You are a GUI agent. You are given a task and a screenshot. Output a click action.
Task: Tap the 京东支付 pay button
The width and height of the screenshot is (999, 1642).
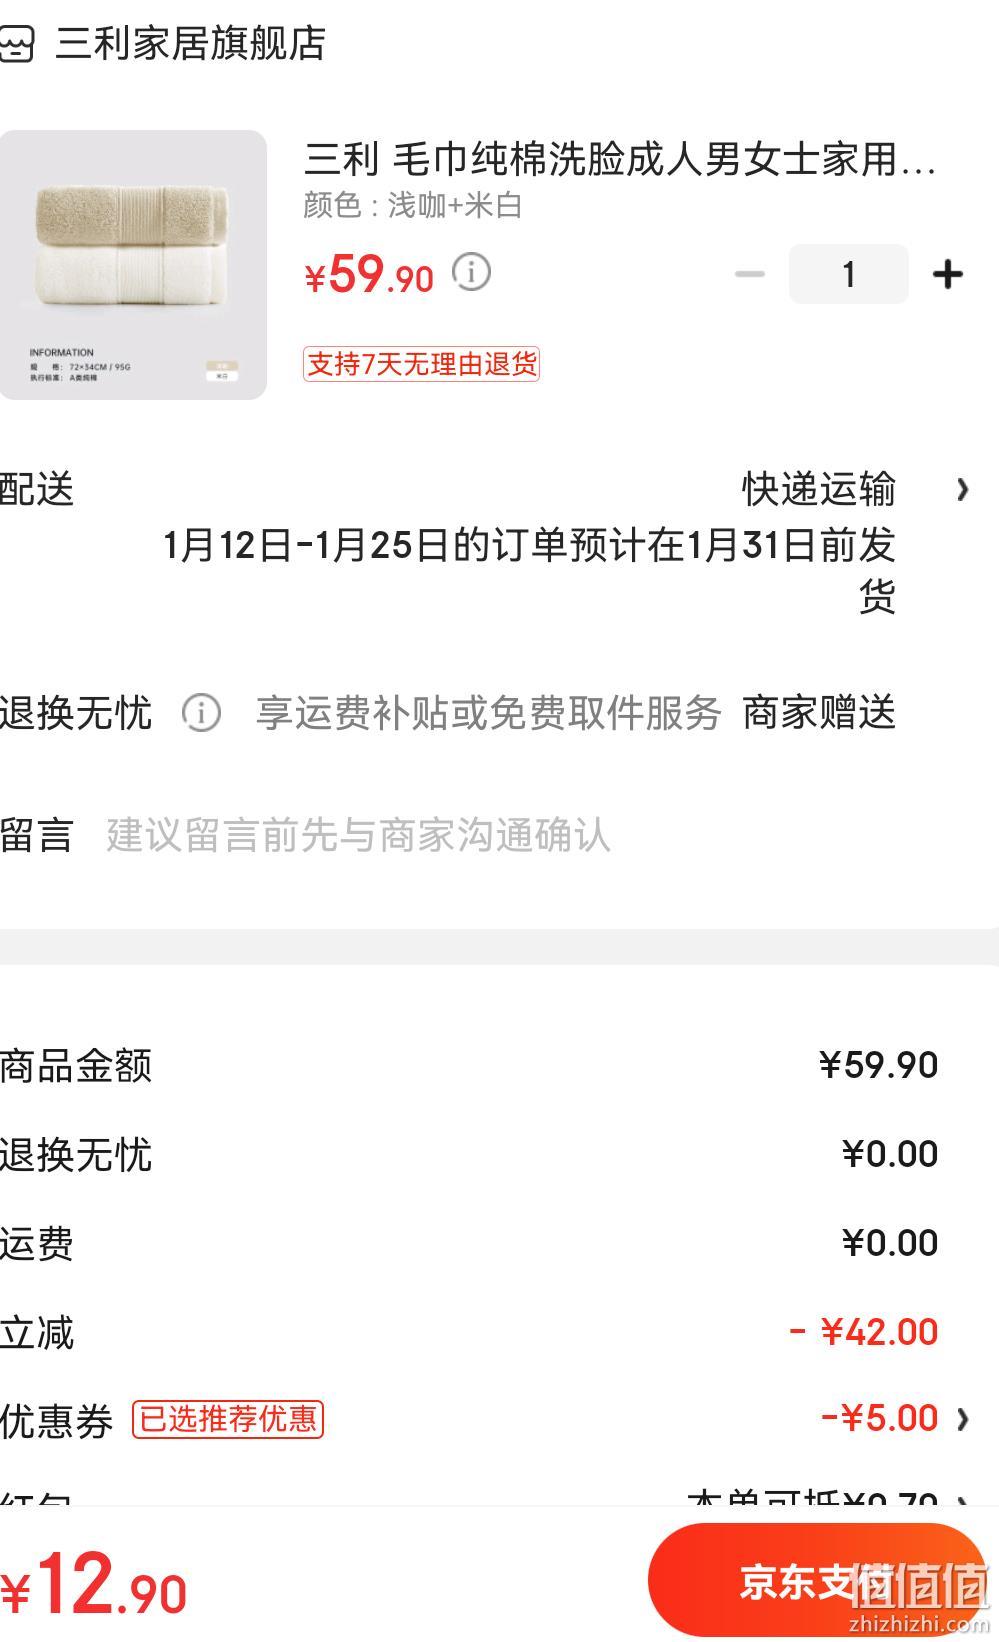817,1581
